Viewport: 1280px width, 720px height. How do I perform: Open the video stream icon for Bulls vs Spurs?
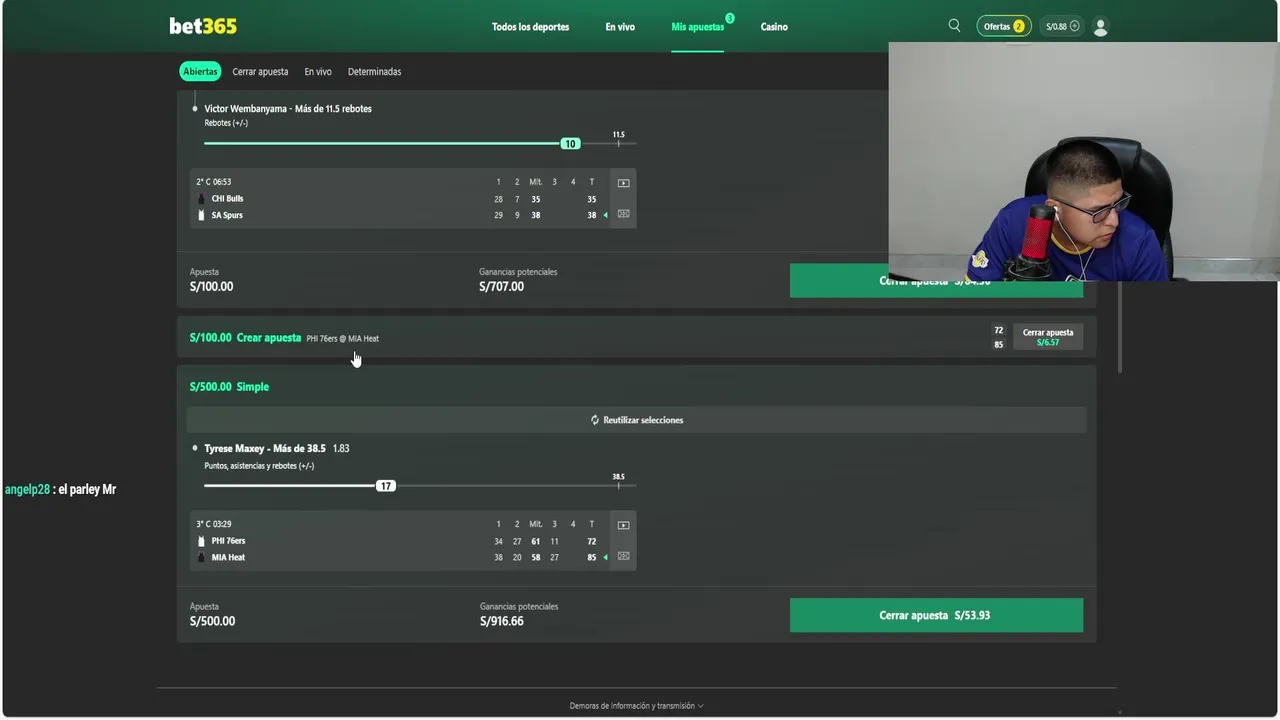point(623,183)
